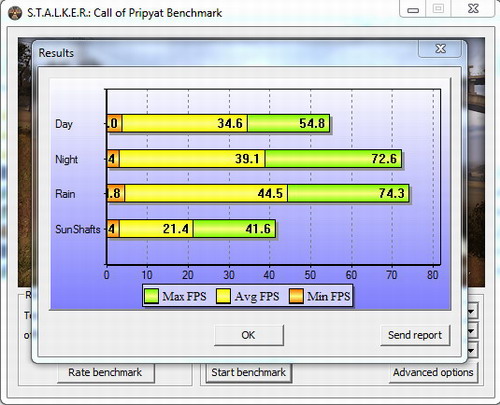This screenshot has width=500, height=405.
Task: Click the SunShafts 41.6 max FPS bar
Action: pyautogui.click(x=234, y=229)
